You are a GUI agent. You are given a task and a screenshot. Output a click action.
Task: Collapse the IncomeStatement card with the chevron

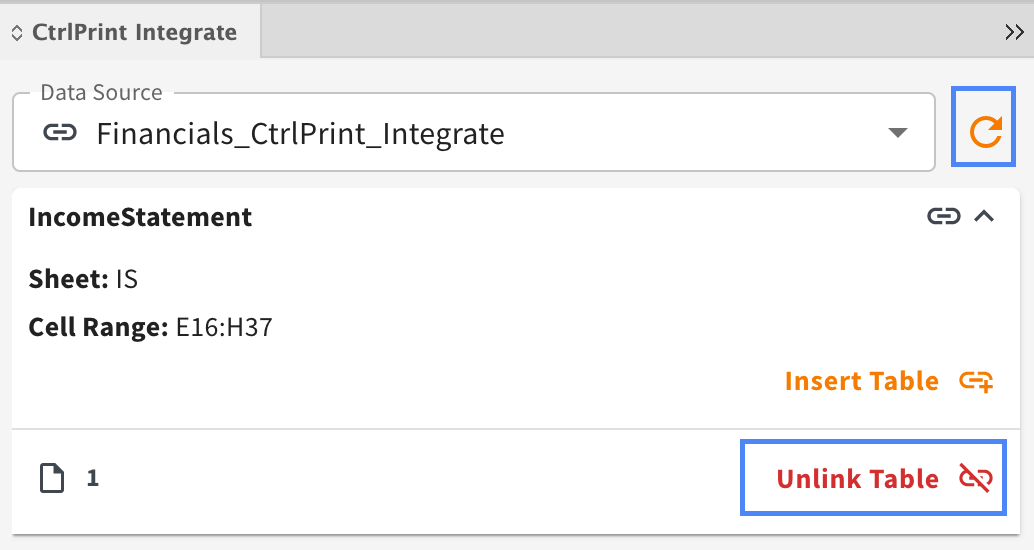click(x=984, y=216)
